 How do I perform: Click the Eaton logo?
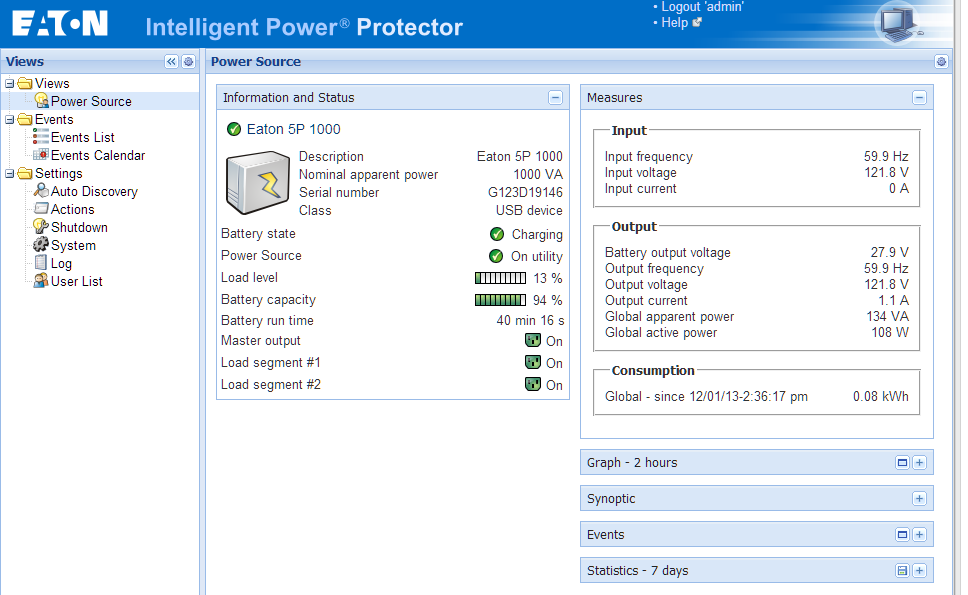pyautogui.click(x=60, y=24)
